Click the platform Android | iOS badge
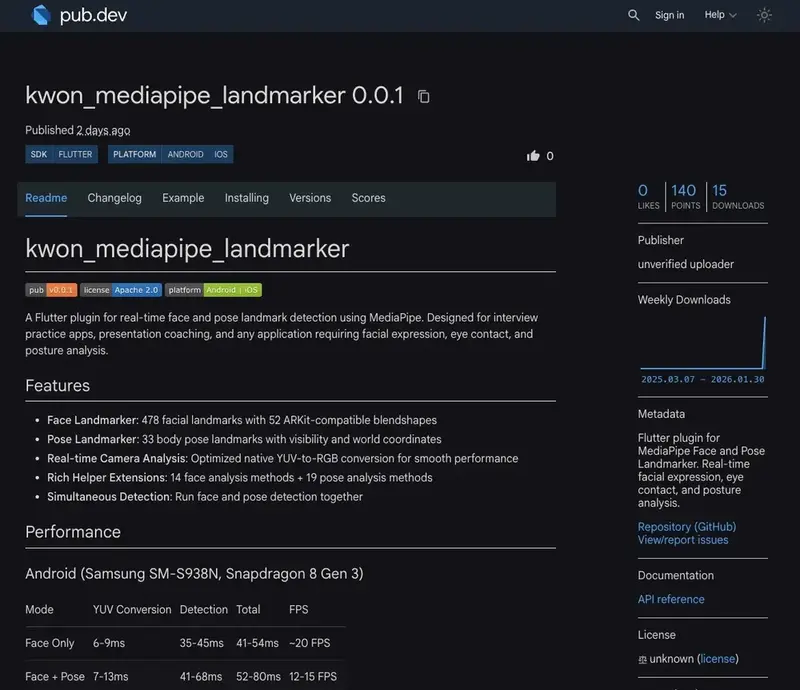 click(213, 290)
